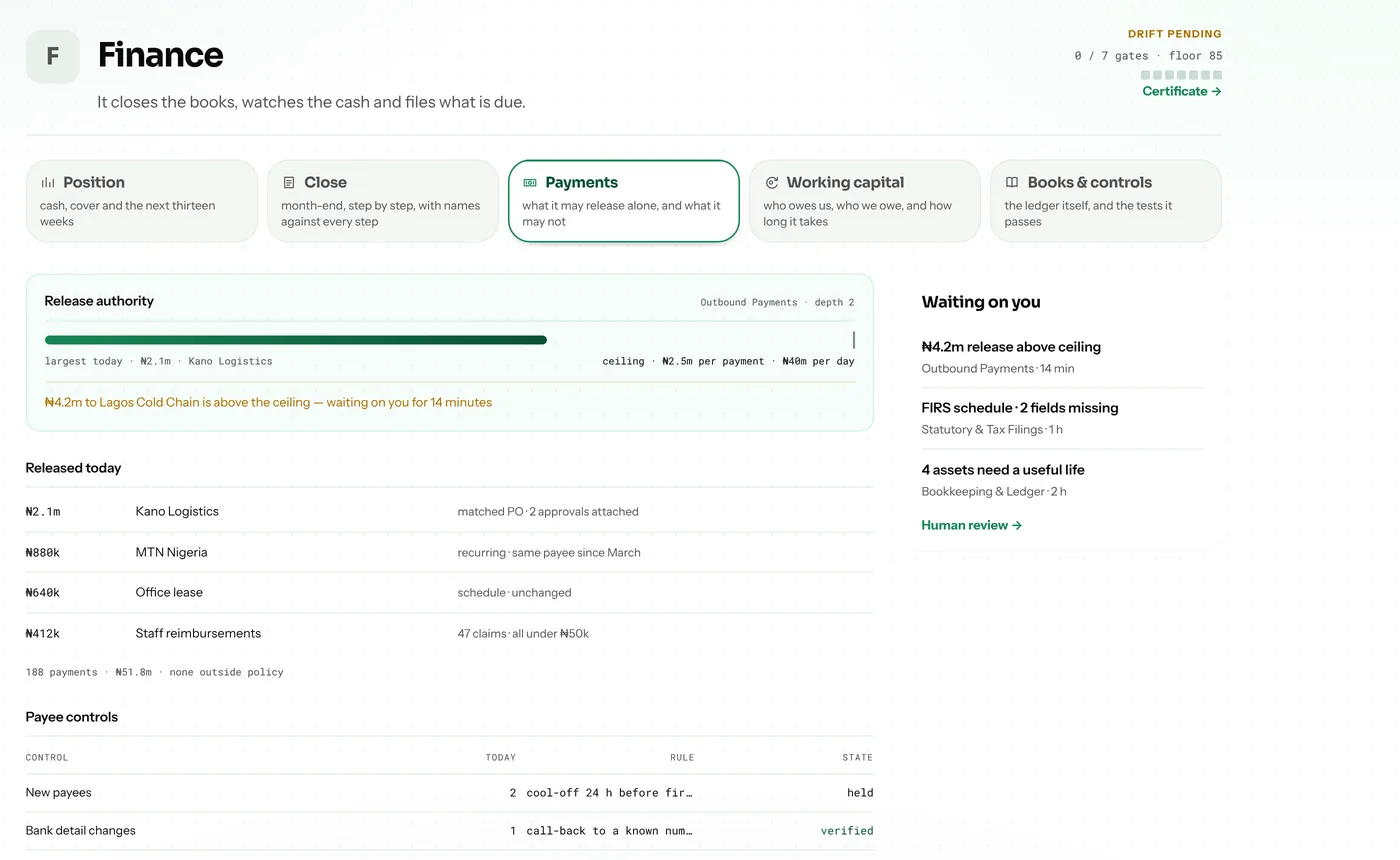Click the ₦4.2m Lagos Cold Chain warning
1400x860 pixels.
tap(268, 402)
